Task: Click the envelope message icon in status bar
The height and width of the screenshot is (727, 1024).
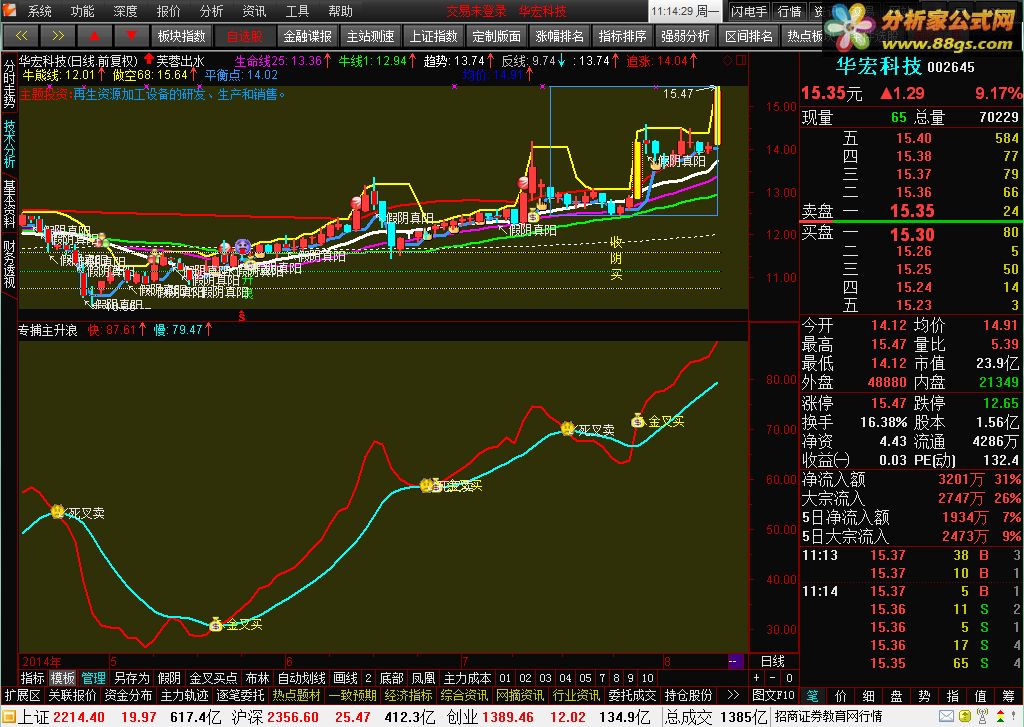Action: click(x=946, y=717)
